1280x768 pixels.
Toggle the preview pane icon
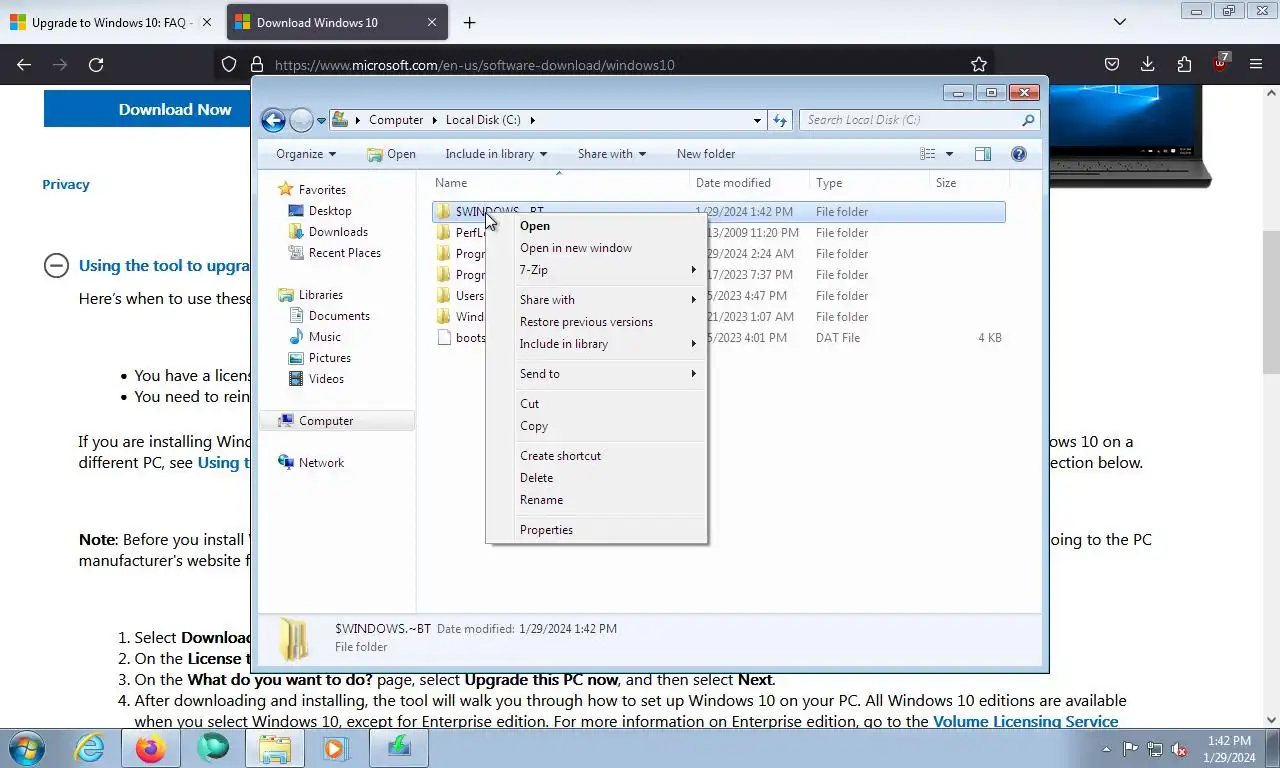pos(983,154)
